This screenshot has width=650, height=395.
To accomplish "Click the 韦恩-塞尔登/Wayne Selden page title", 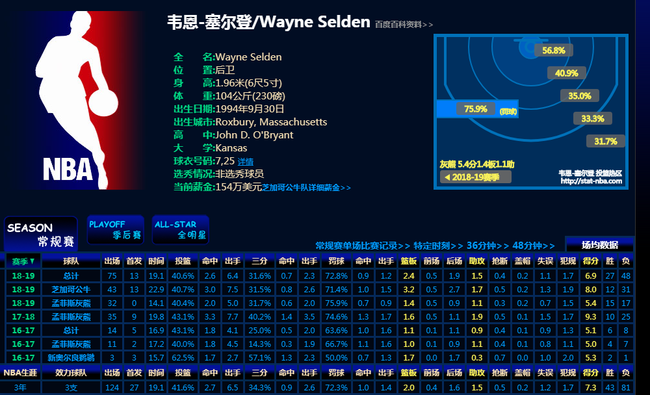I will pyautogui.click(x=269, y=22).
